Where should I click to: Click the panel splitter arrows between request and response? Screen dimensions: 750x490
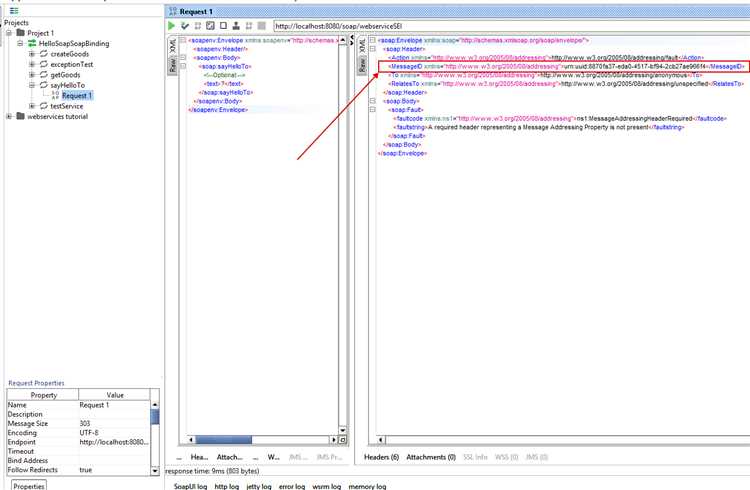(352, 41)
